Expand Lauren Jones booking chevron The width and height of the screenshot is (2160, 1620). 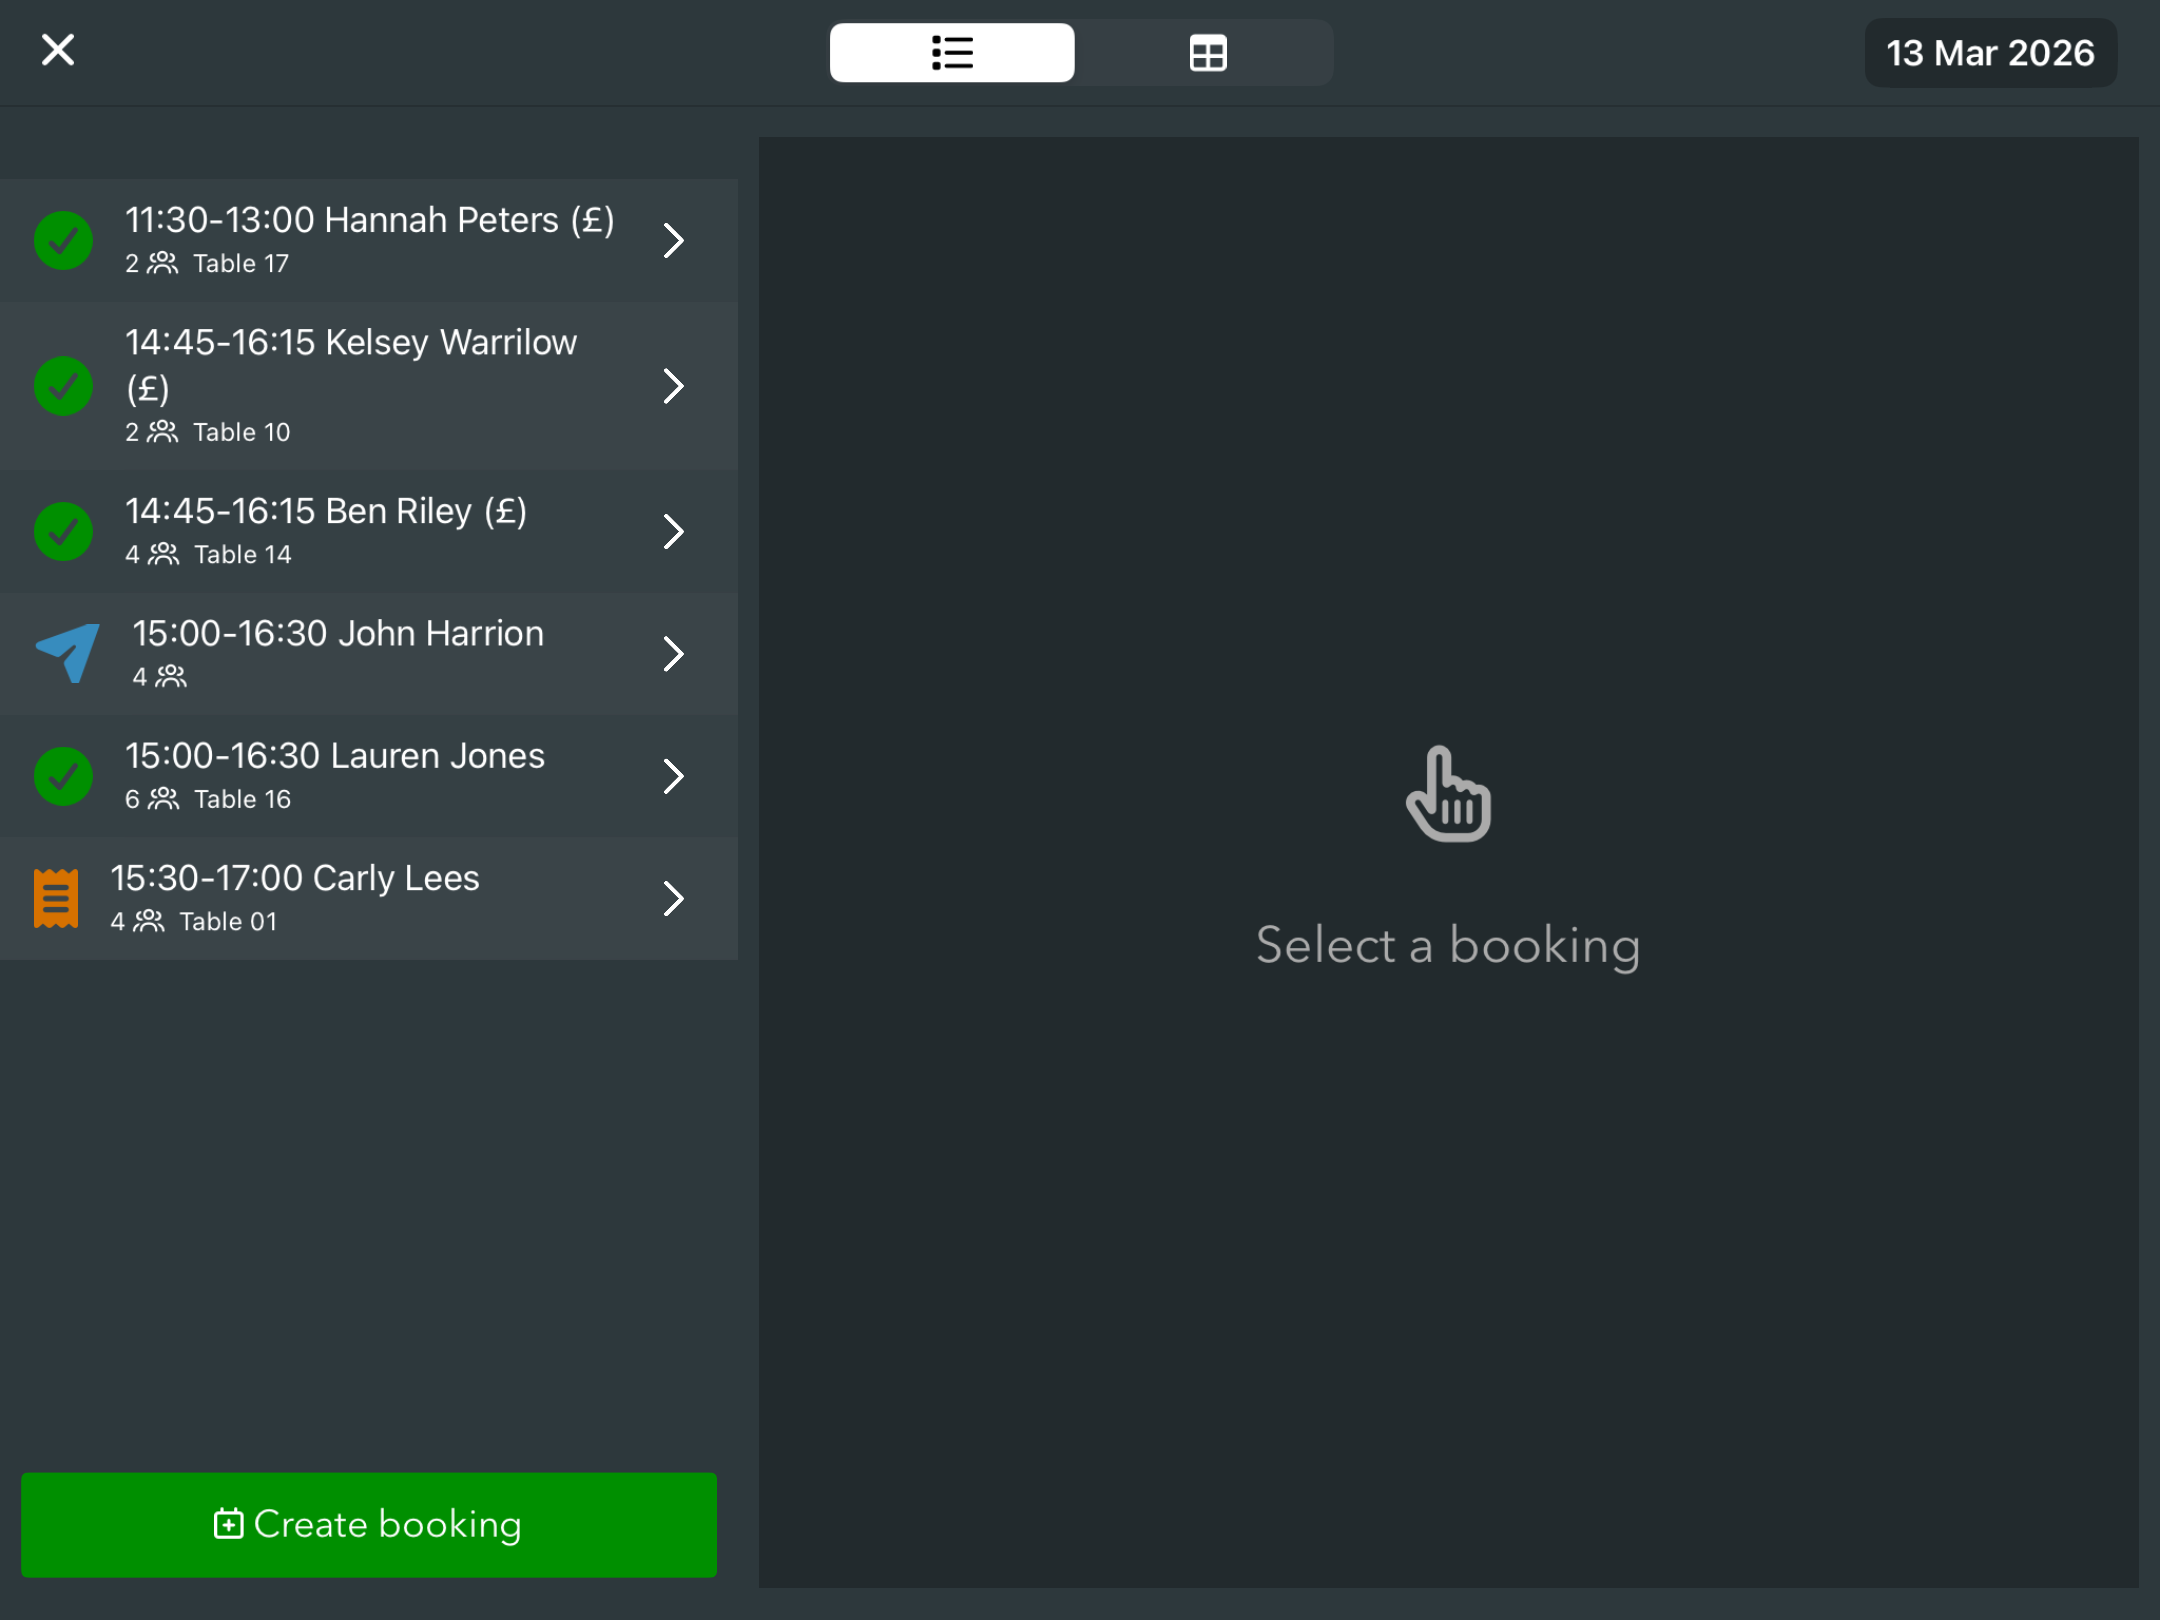point(674,776)
